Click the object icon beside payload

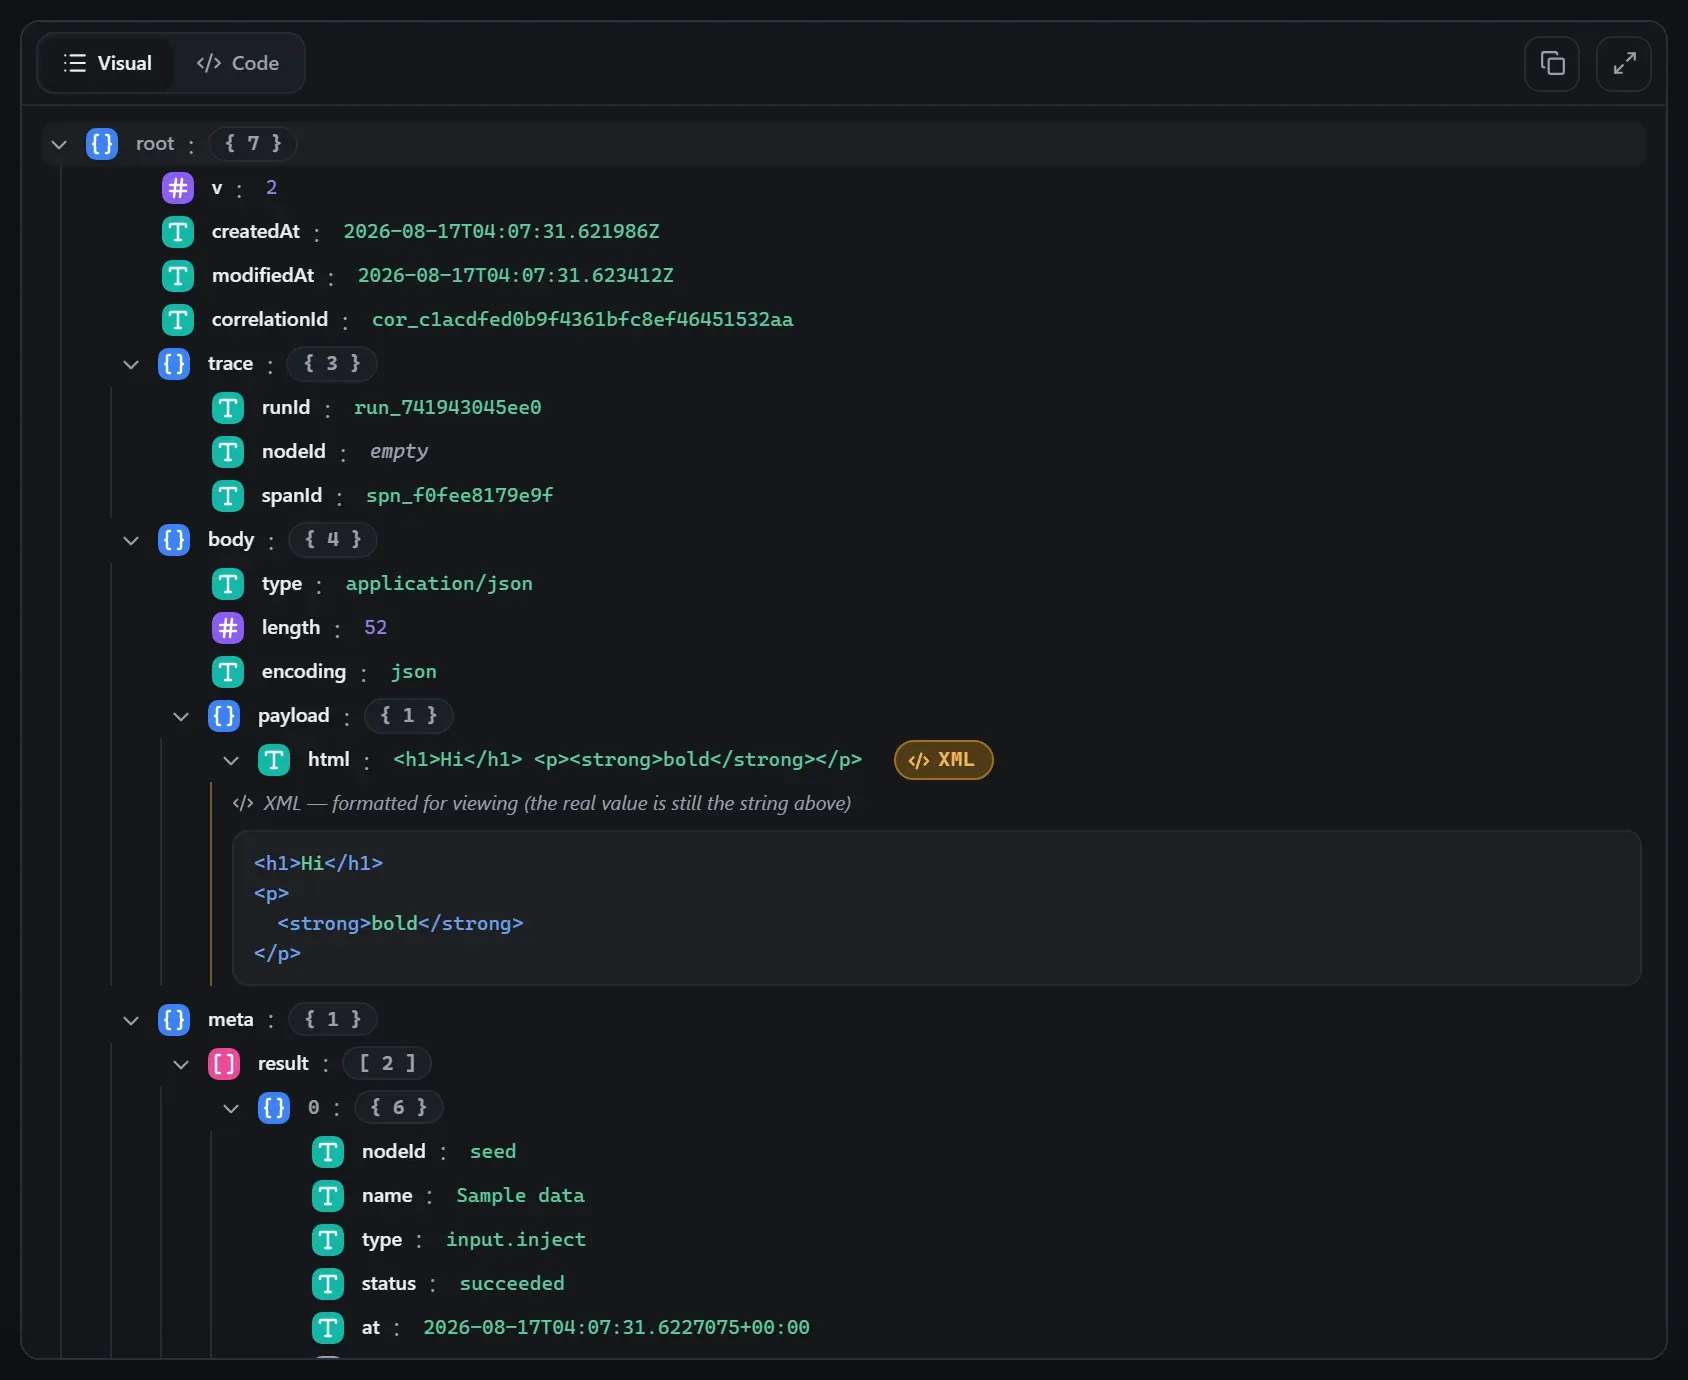(x=224, y=716)
